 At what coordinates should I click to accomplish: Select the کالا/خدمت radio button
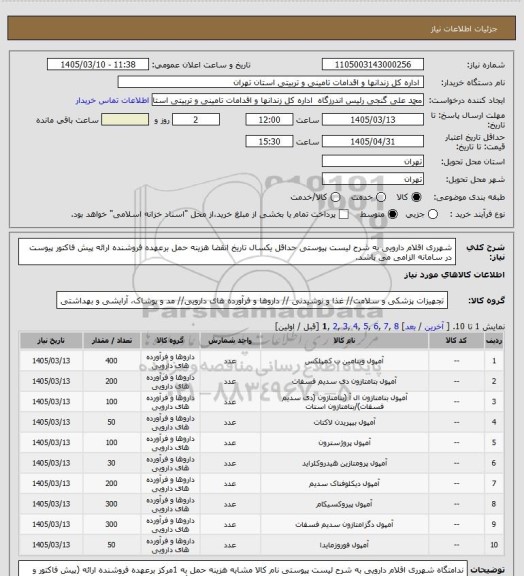(335, 197)
